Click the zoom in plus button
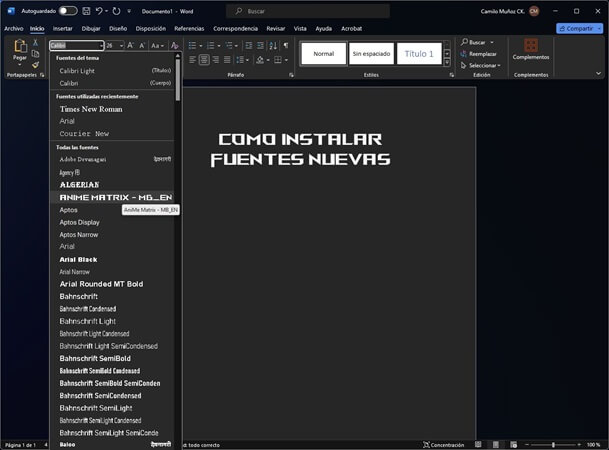 click(x=579, y=445)
